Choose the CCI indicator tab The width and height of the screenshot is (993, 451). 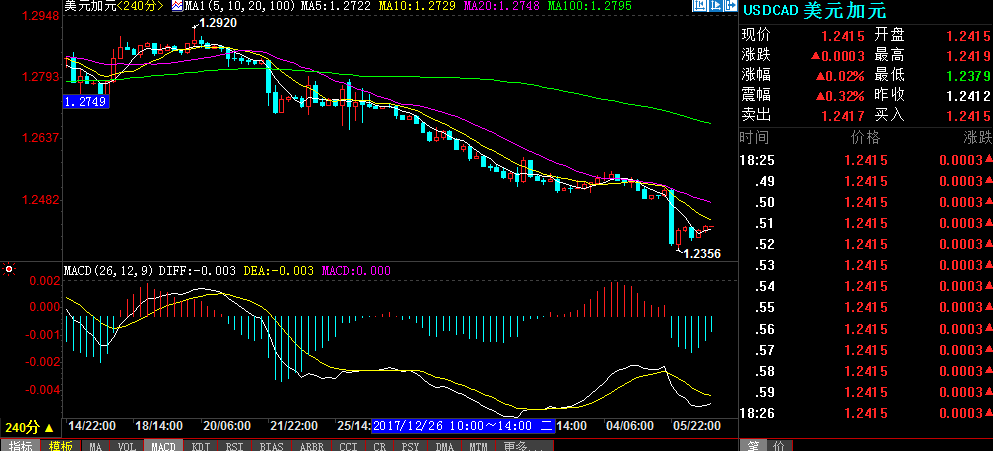point(349,444)
